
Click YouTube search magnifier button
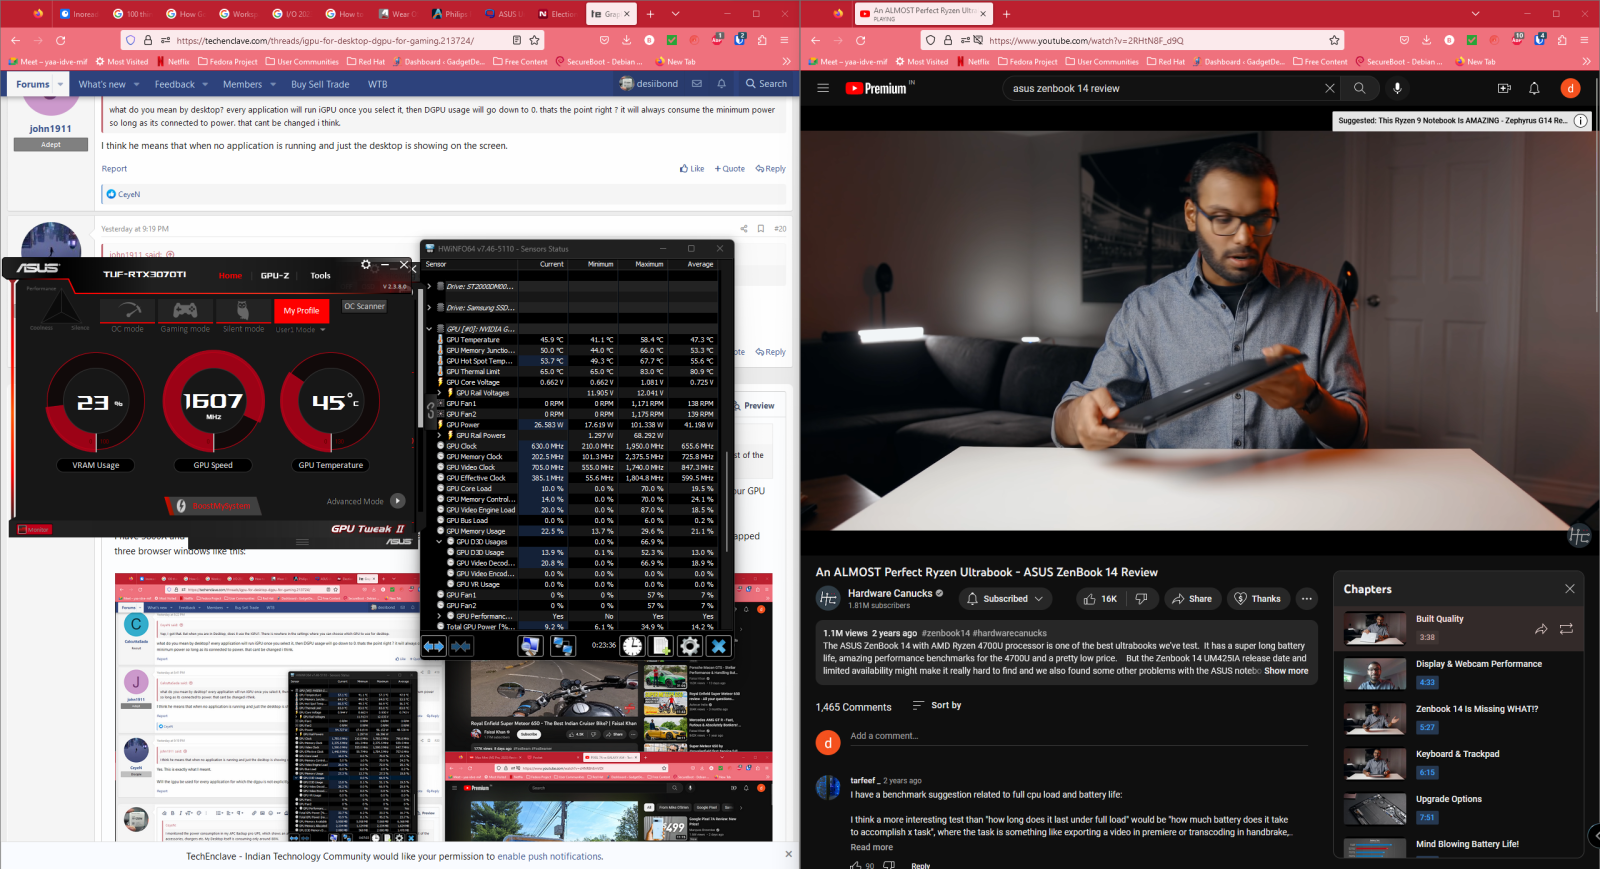tap(1359, 88)
